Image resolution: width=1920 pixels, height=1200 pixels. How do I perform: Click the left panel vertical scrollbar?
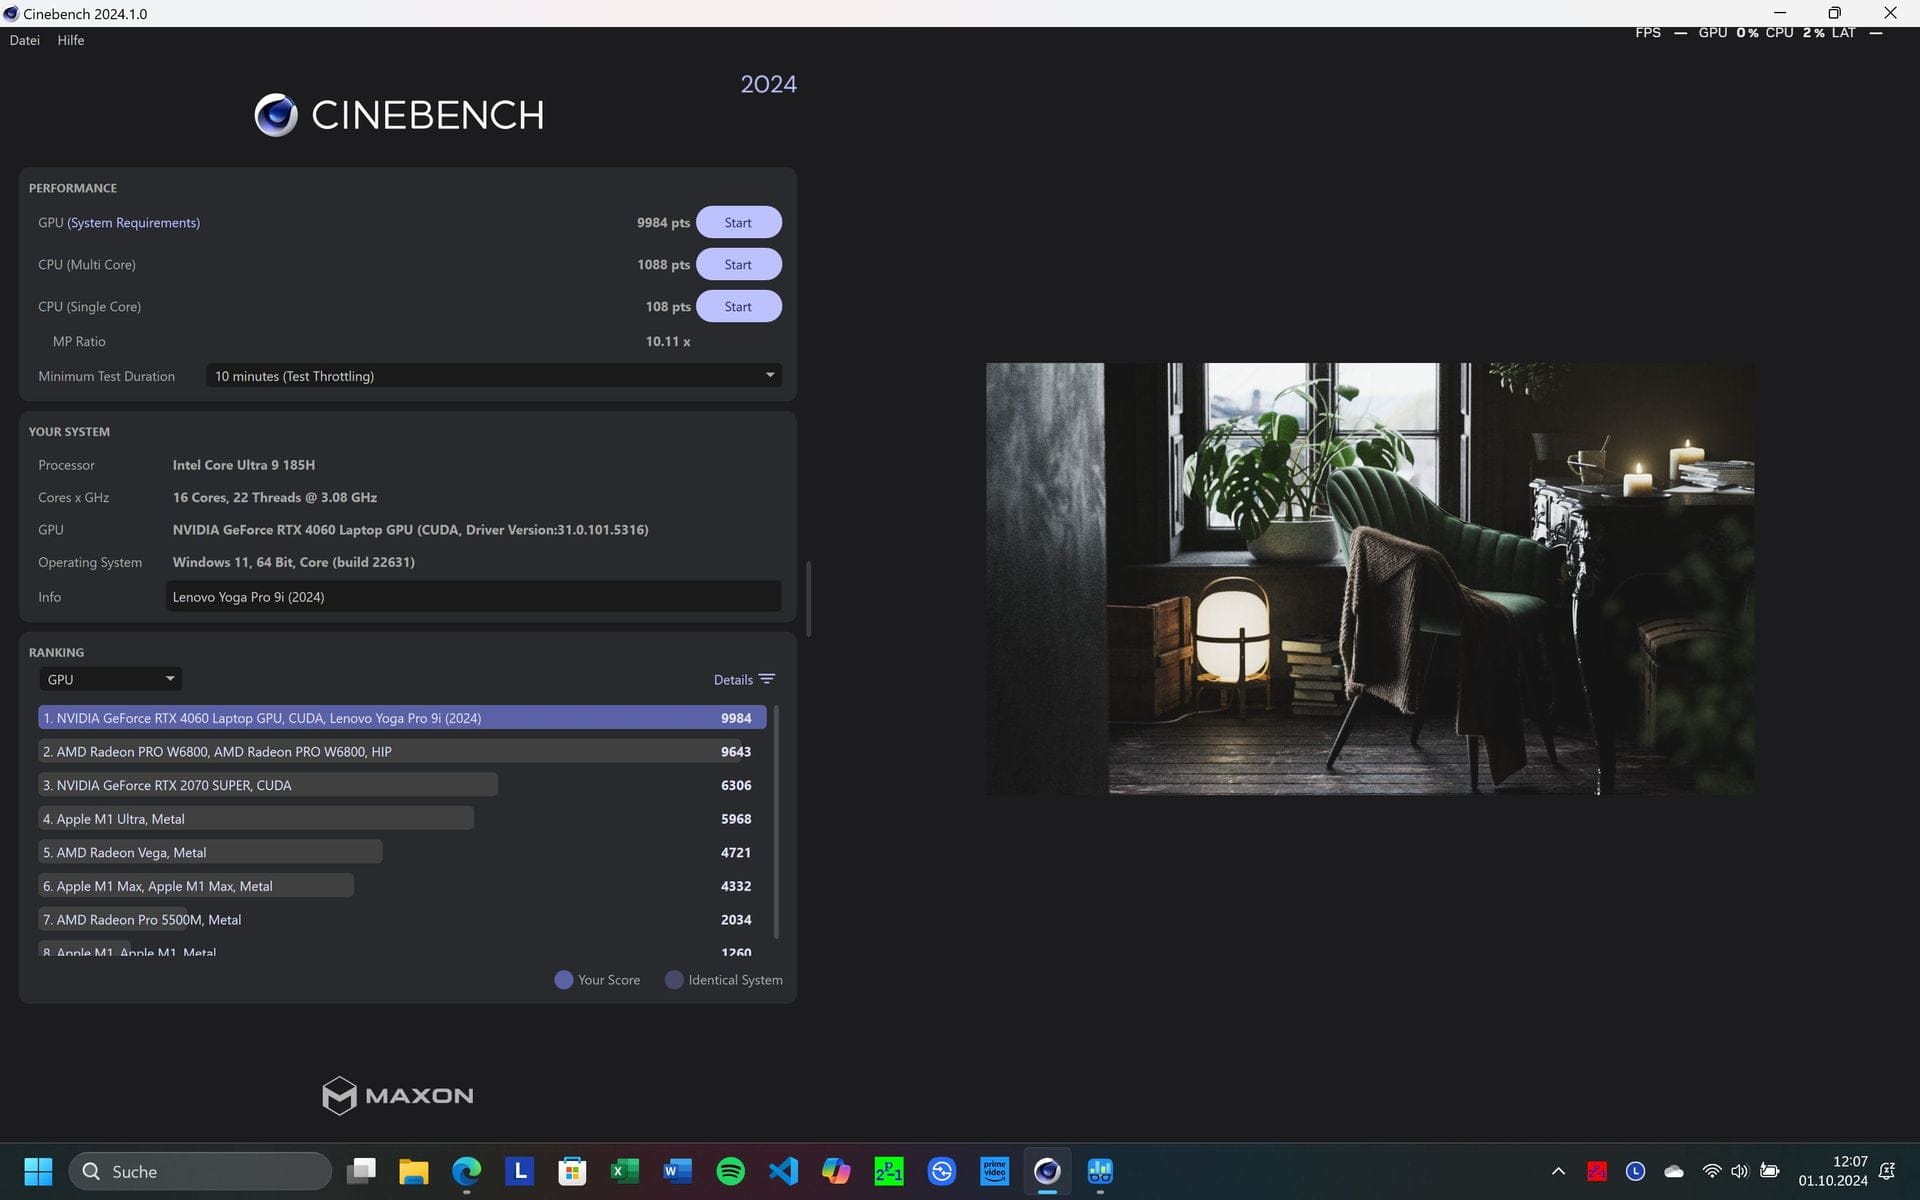point(808,599)
